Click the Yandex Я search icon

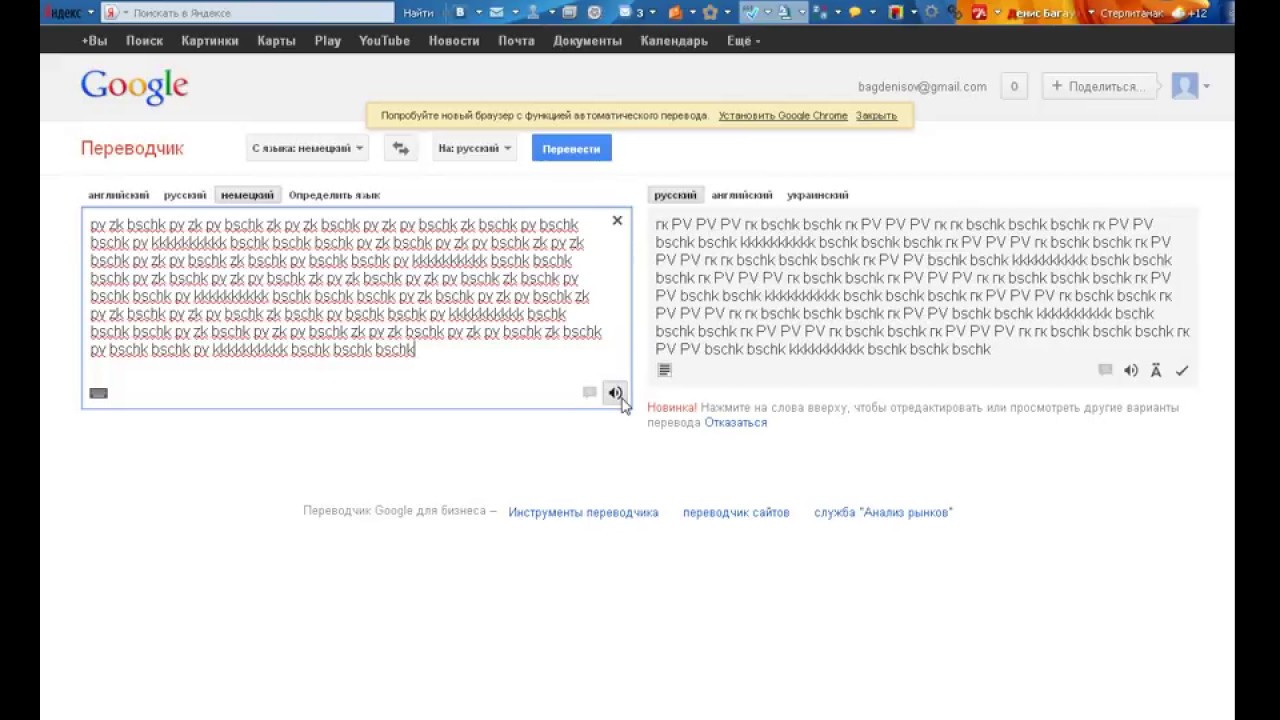point(112,13)
